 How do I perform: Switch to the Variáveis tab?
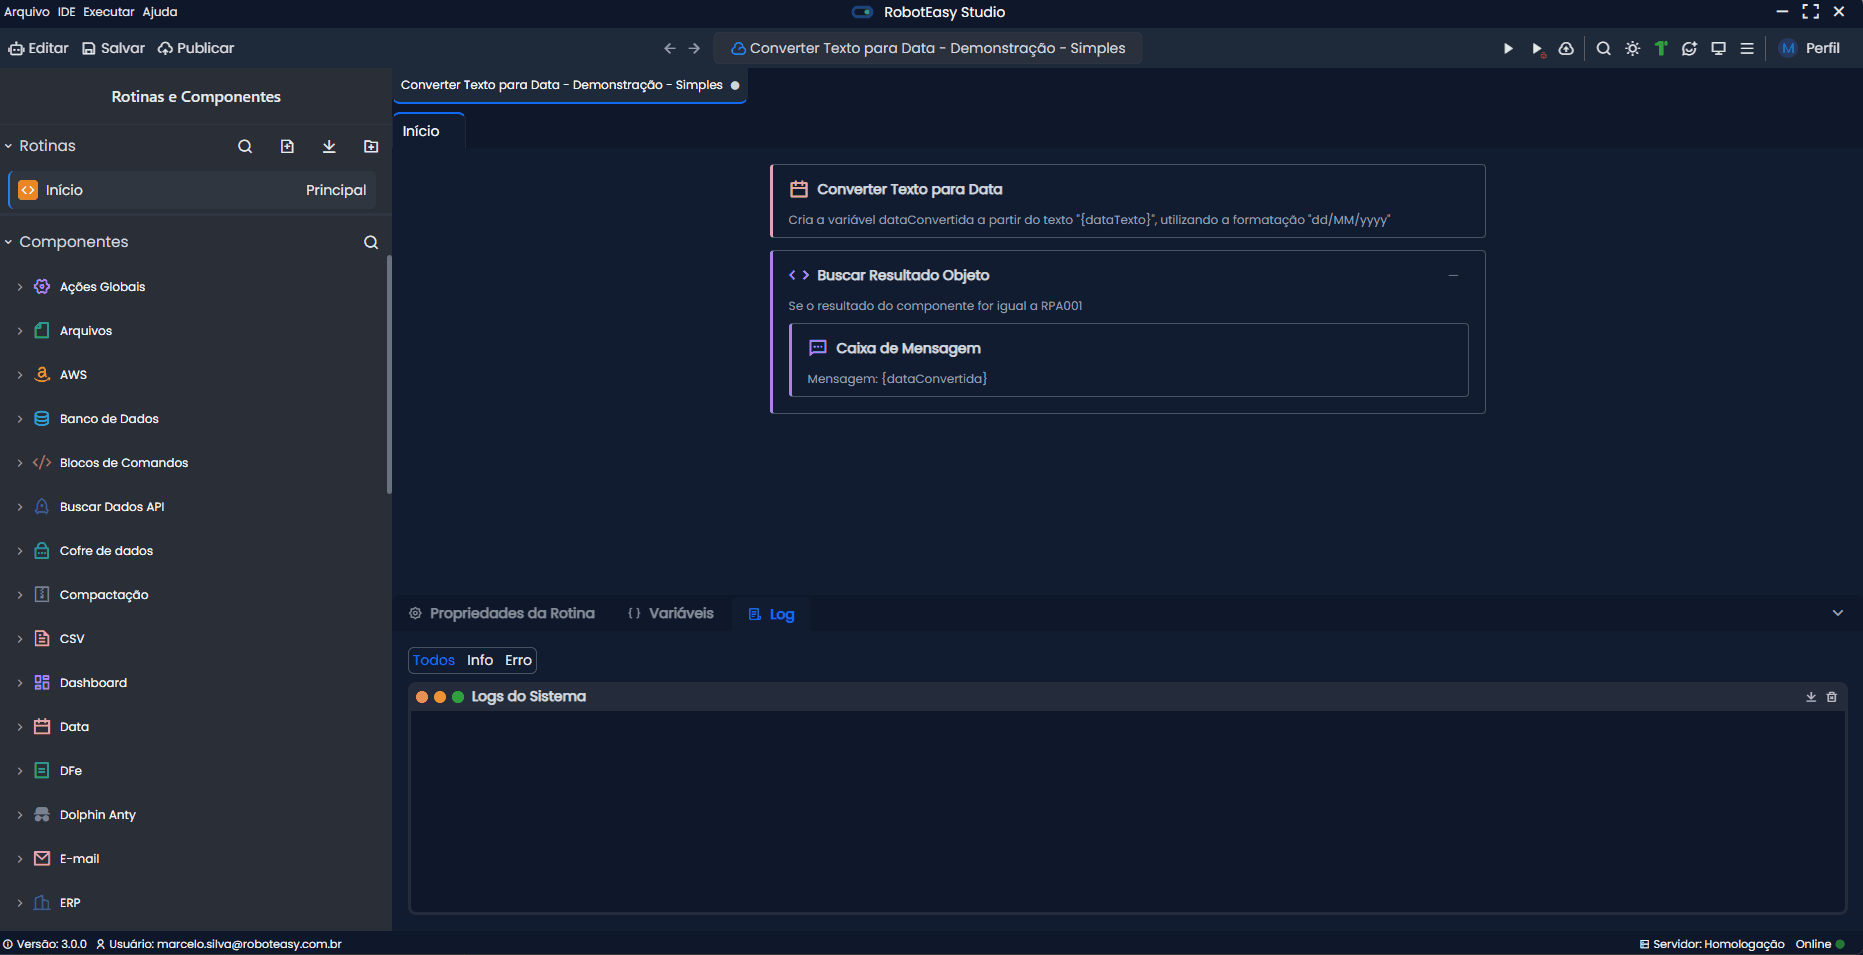[671, 614]
